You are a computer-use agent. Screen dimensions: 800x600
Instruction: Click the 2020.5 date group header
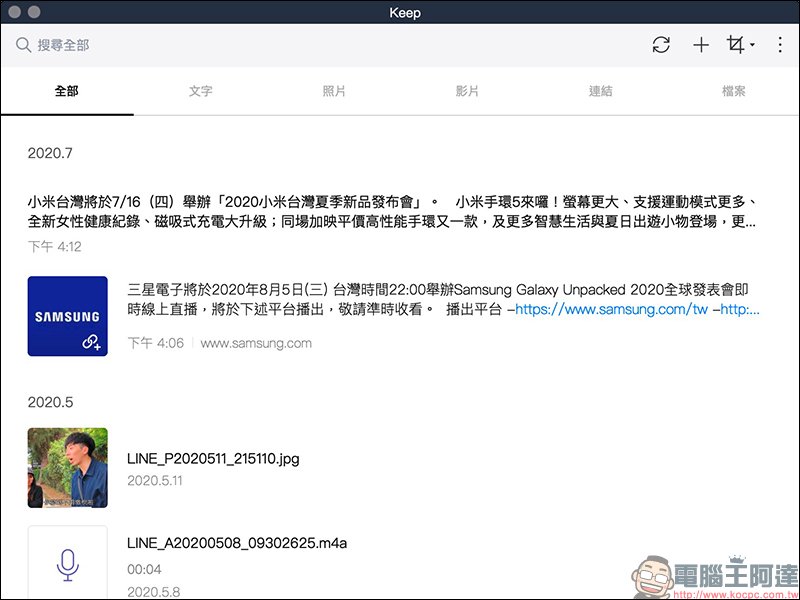click(51, 402)
